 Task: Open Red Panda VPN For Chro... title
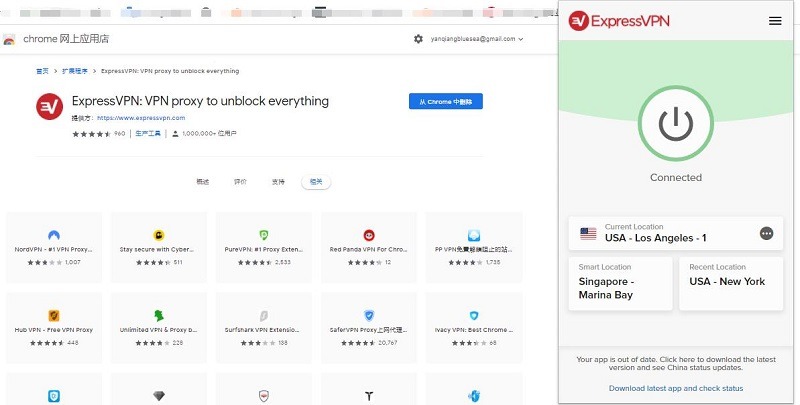point(369,250)
